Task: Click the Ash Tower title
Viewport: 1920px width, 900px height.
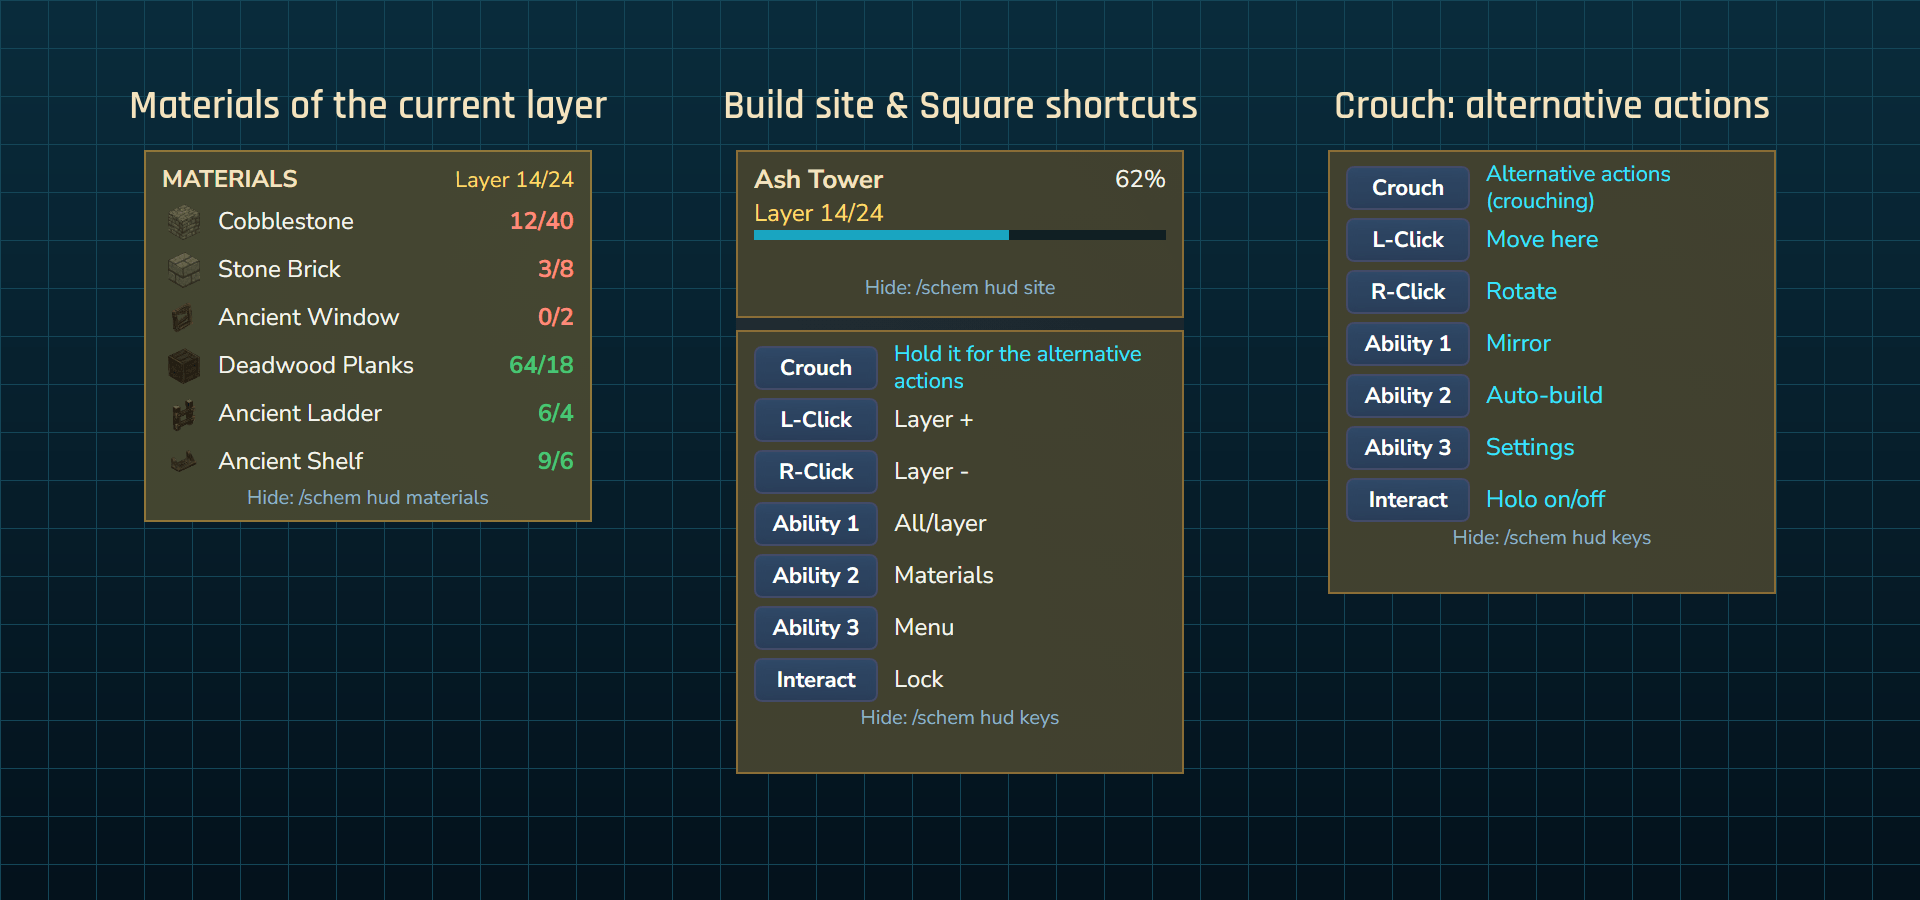Action: [818, 179]
